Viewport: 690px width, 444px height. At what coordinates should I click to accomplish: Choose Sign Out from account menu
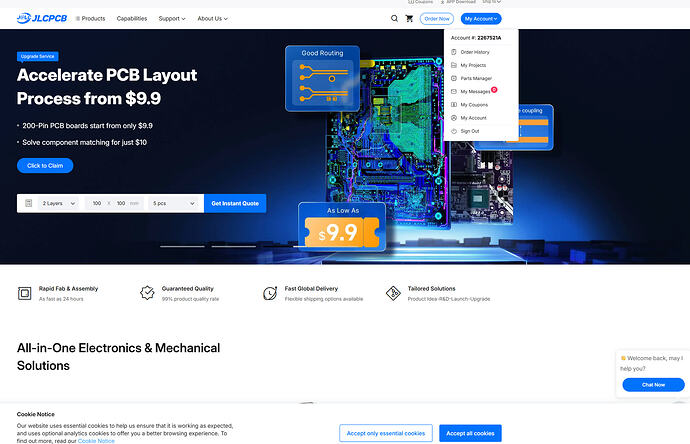tap(469, 131)
